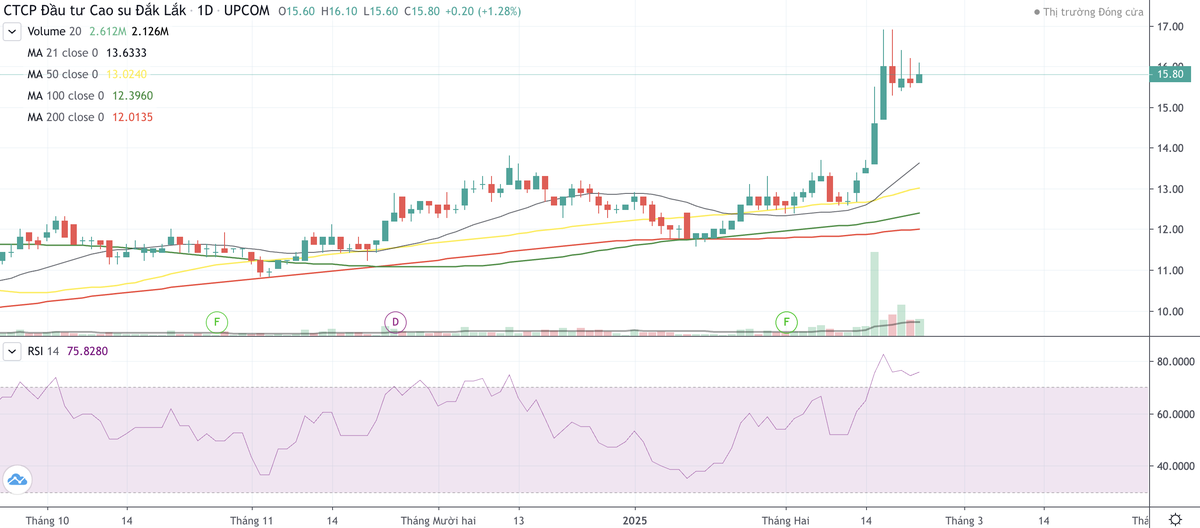
Task: Click the 15.80 current price label
Action: point(1169,74)
